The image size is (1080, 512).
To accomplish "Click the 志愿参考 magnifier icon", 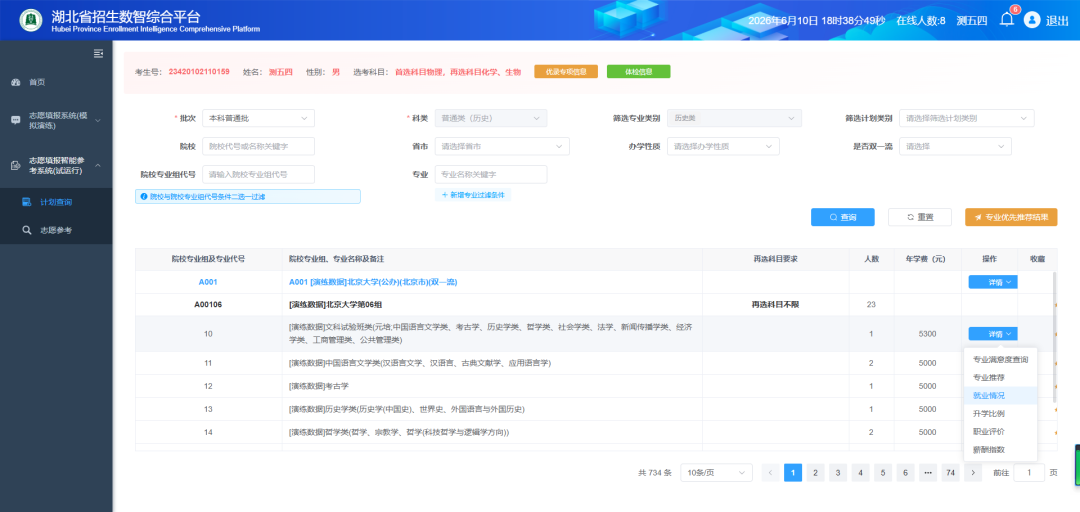I will point(27,230).
